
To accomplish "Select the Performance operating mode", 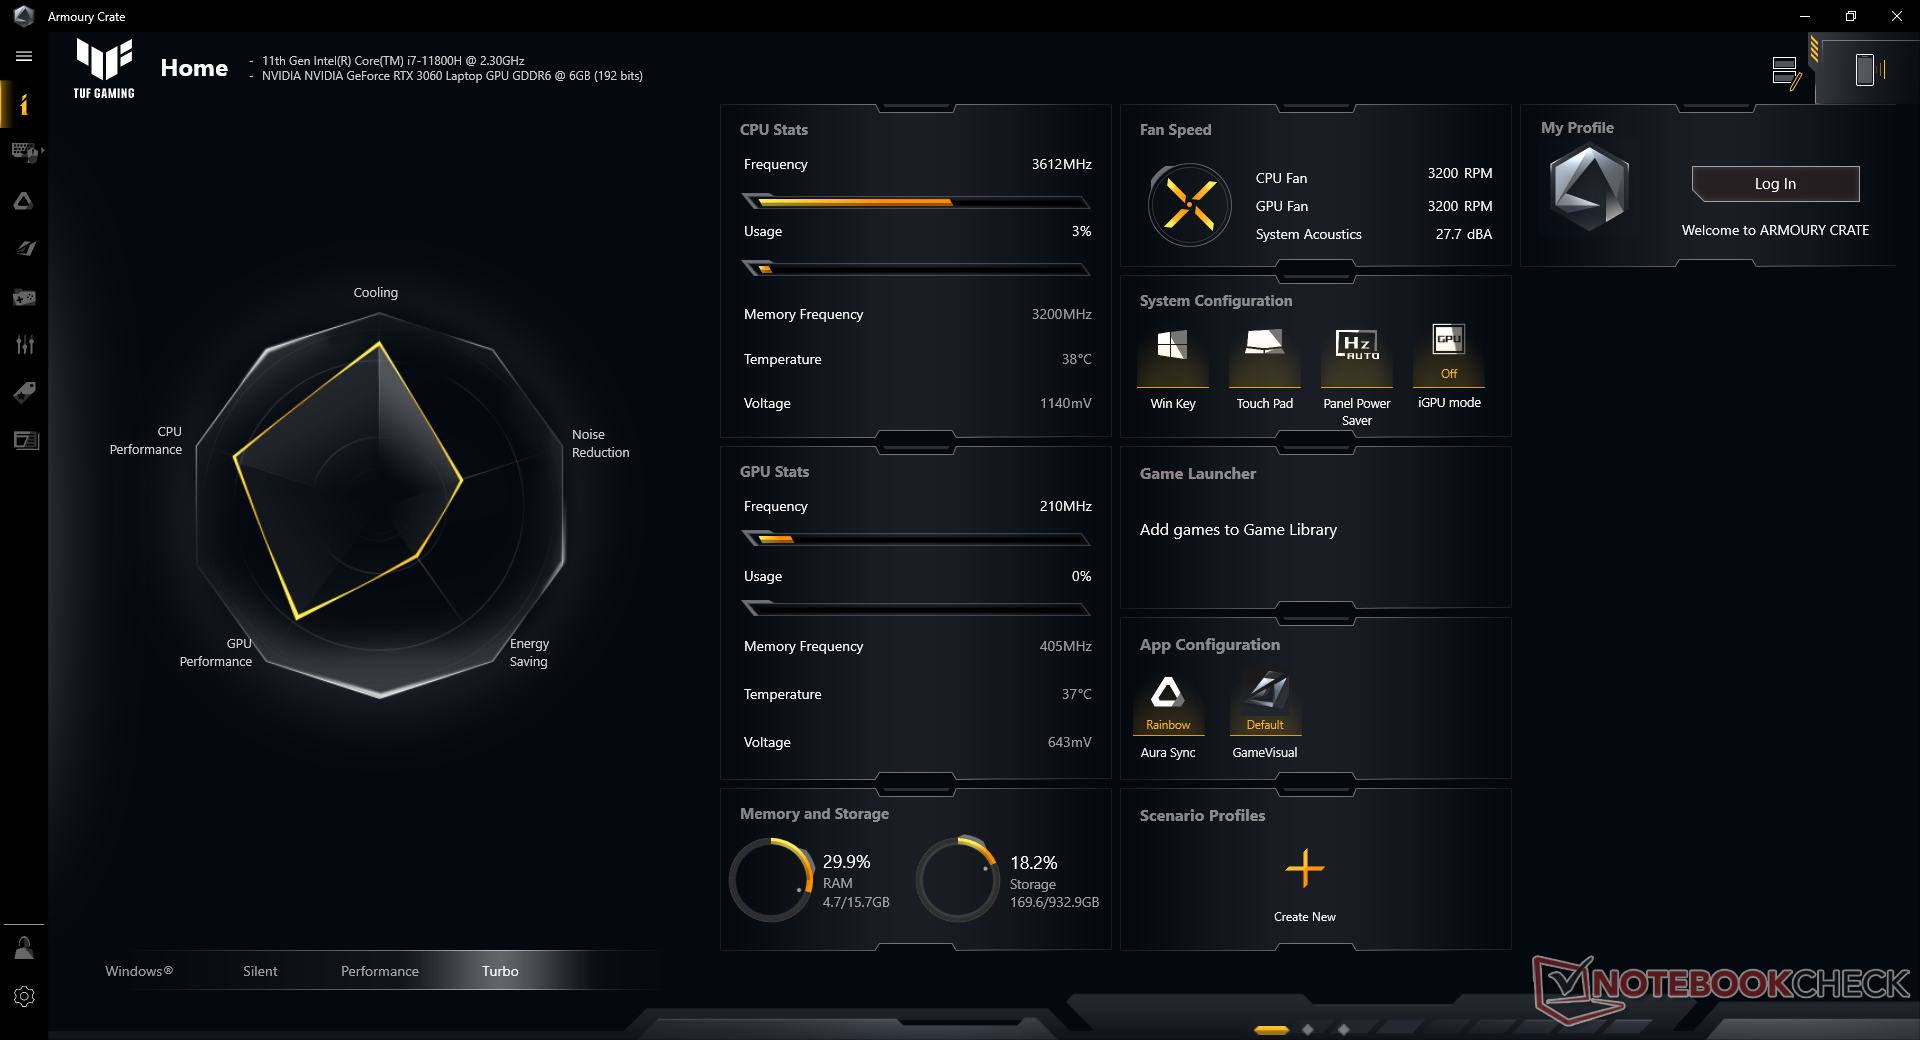I will pyautogui.click(x=380, y=971).
